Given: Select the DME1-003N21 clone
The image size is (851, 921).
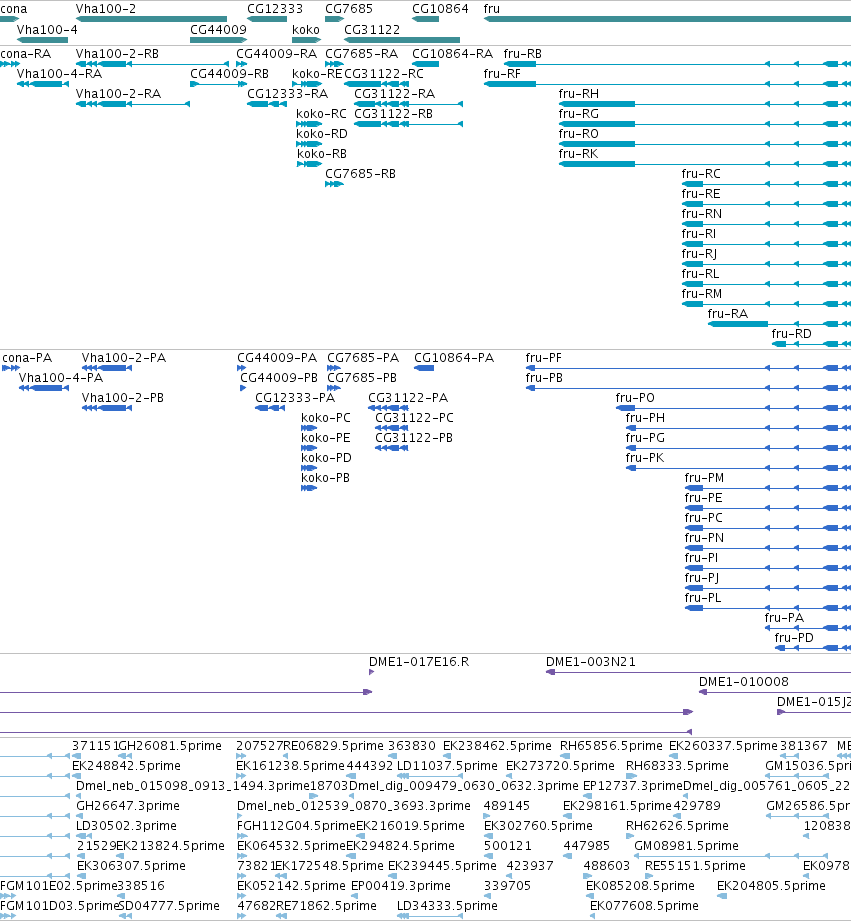Looking at the screenshot, I should coord(698,672).
